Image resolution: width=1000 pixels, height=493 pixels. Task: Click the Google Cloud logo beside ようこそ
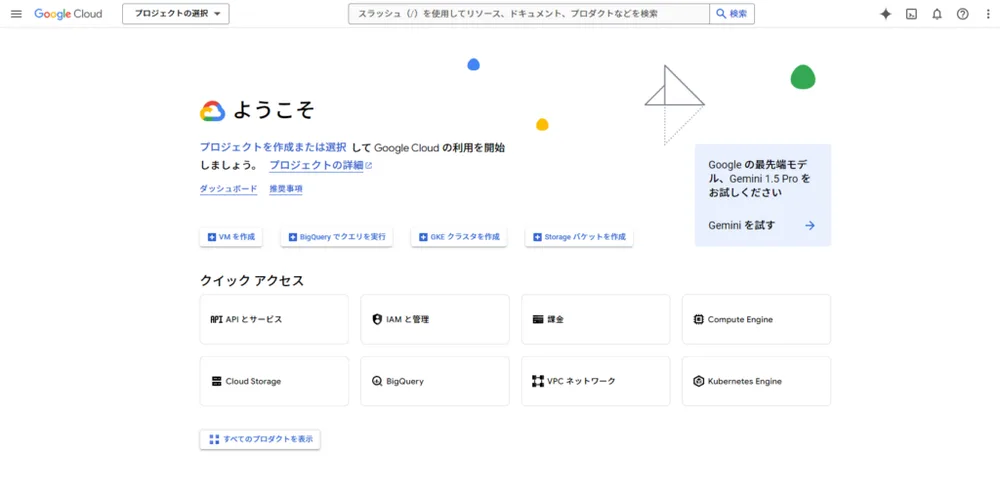pos(212,111)
